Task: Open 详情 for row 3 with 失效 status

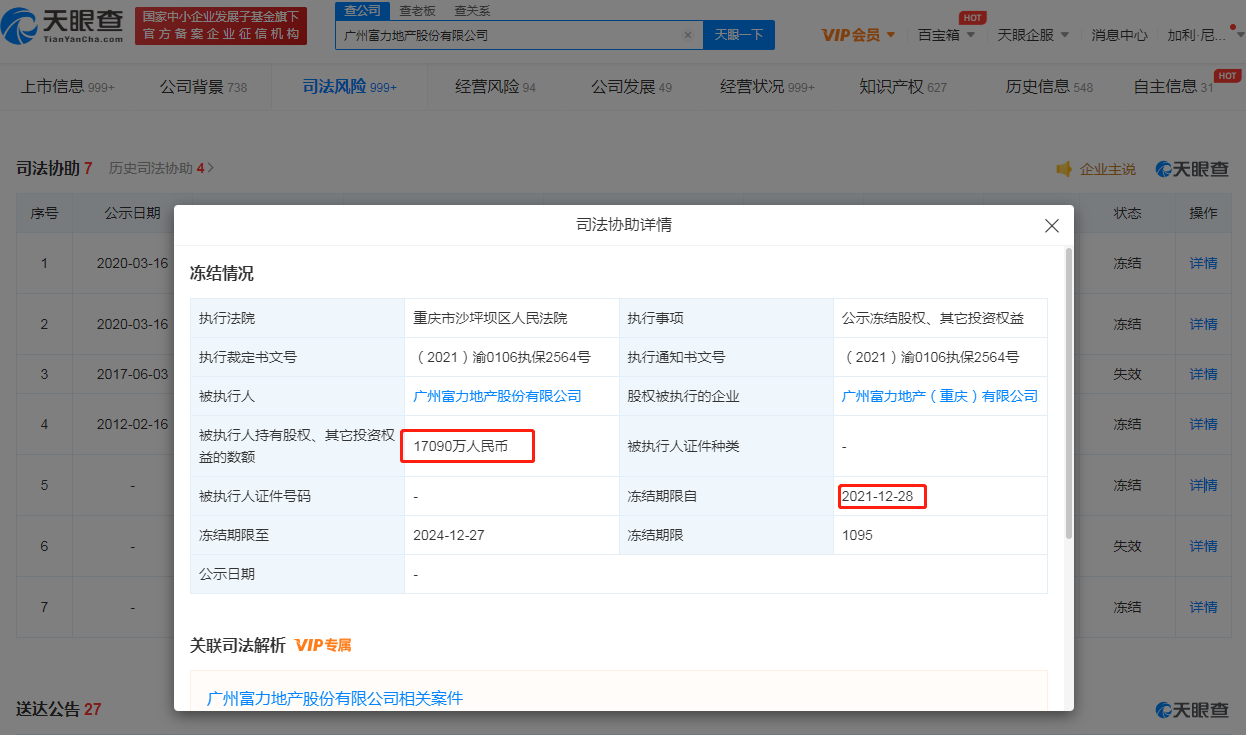Action: point(1203,374)
